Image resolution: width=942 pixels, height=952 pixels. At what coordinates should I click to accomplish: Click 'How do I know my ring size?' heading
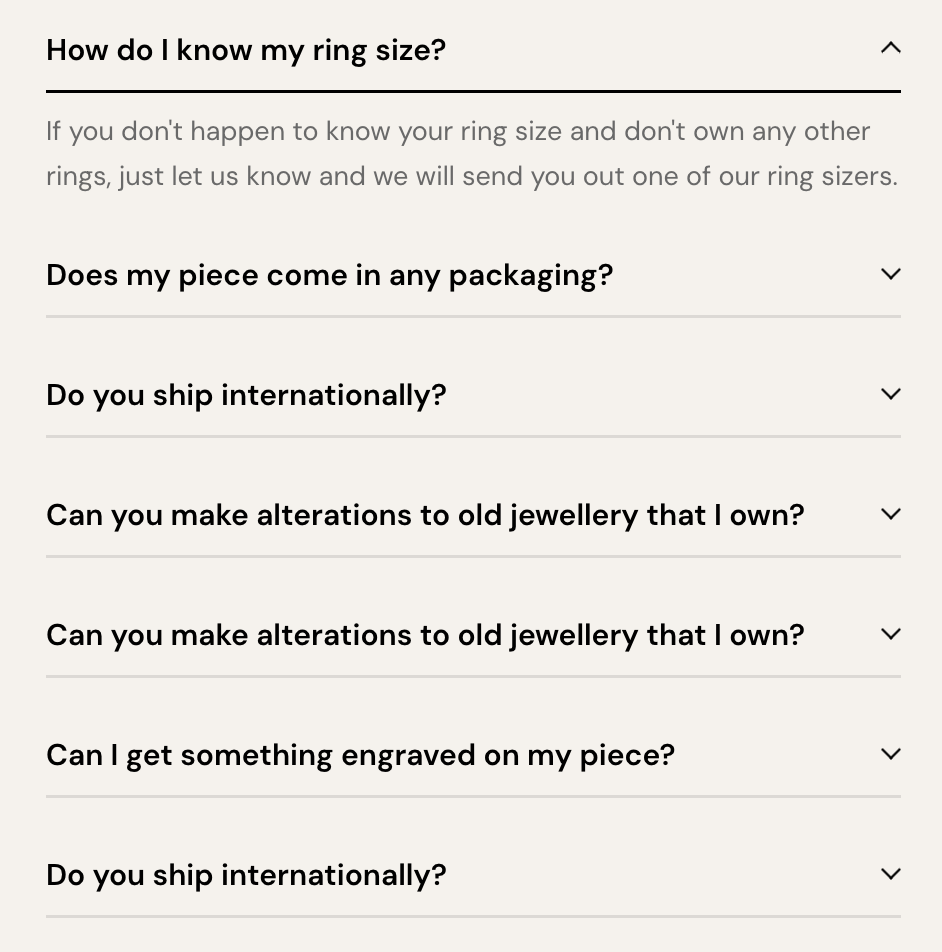(x=246, y=50)
